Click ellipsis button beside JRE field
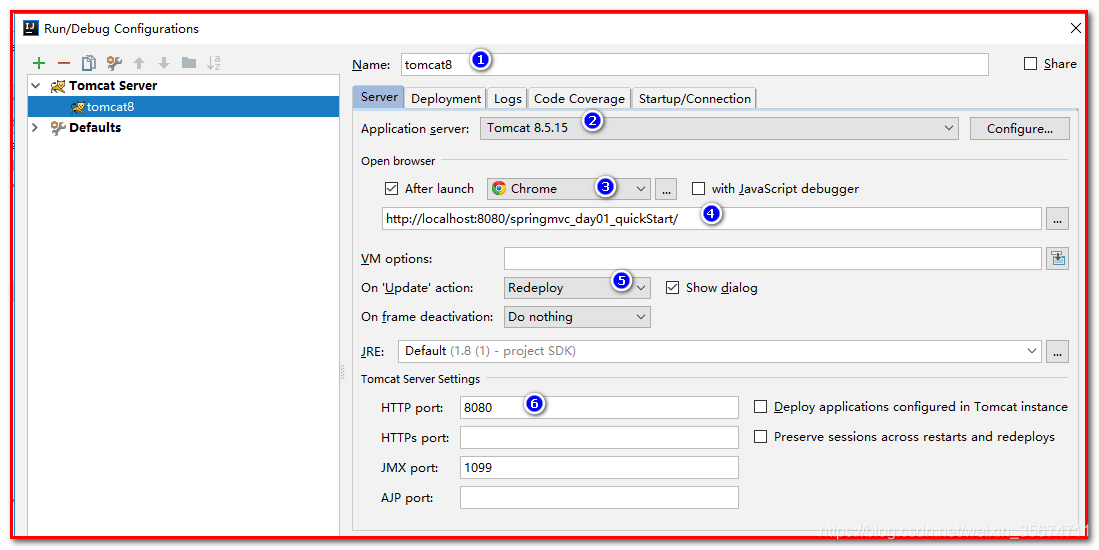 click(x=1058, y=351)
